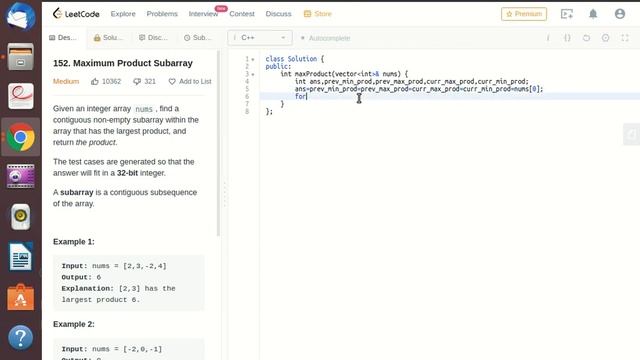Click the panel resize divider handle
Viewport: 640px width, 360px height.
pos(224,195)
